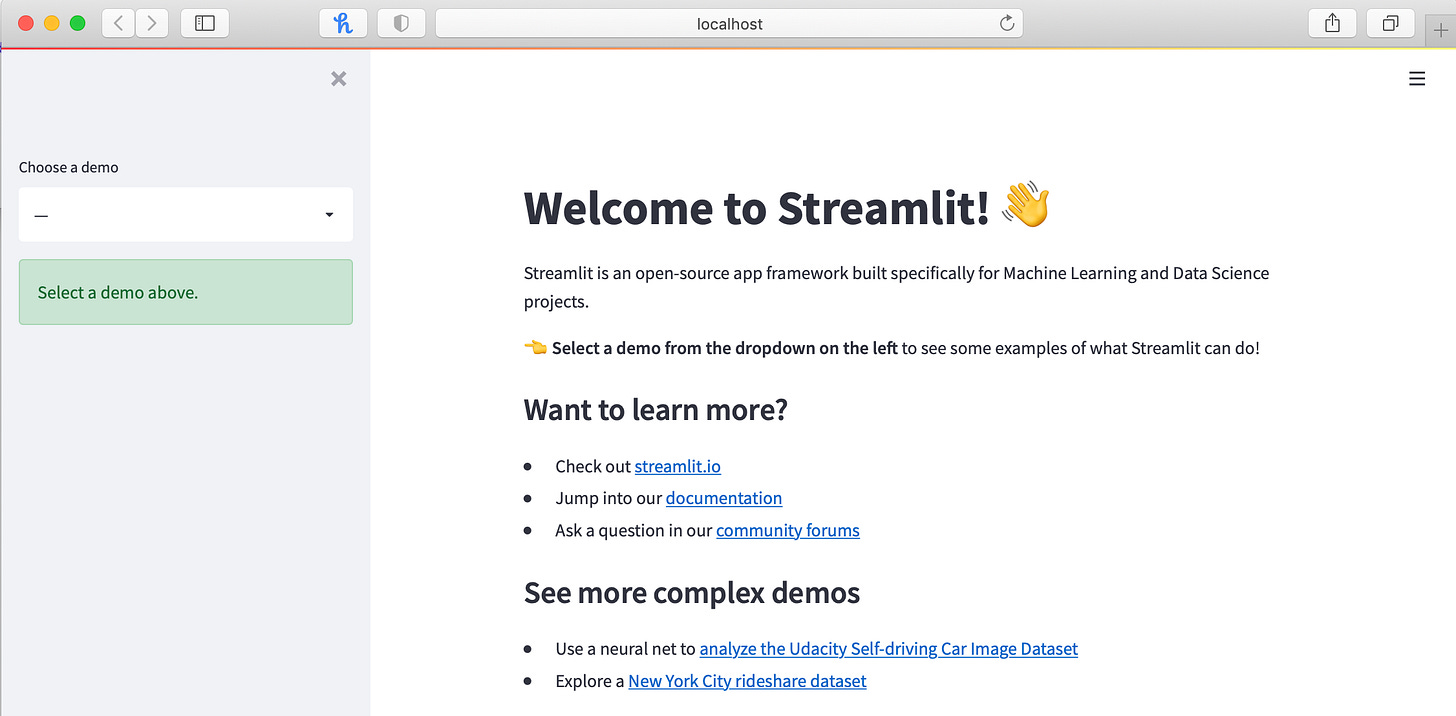This screenshot has height=716, width=1456.
Task: Click the Honey extension icon
Action: click(343, 23)
